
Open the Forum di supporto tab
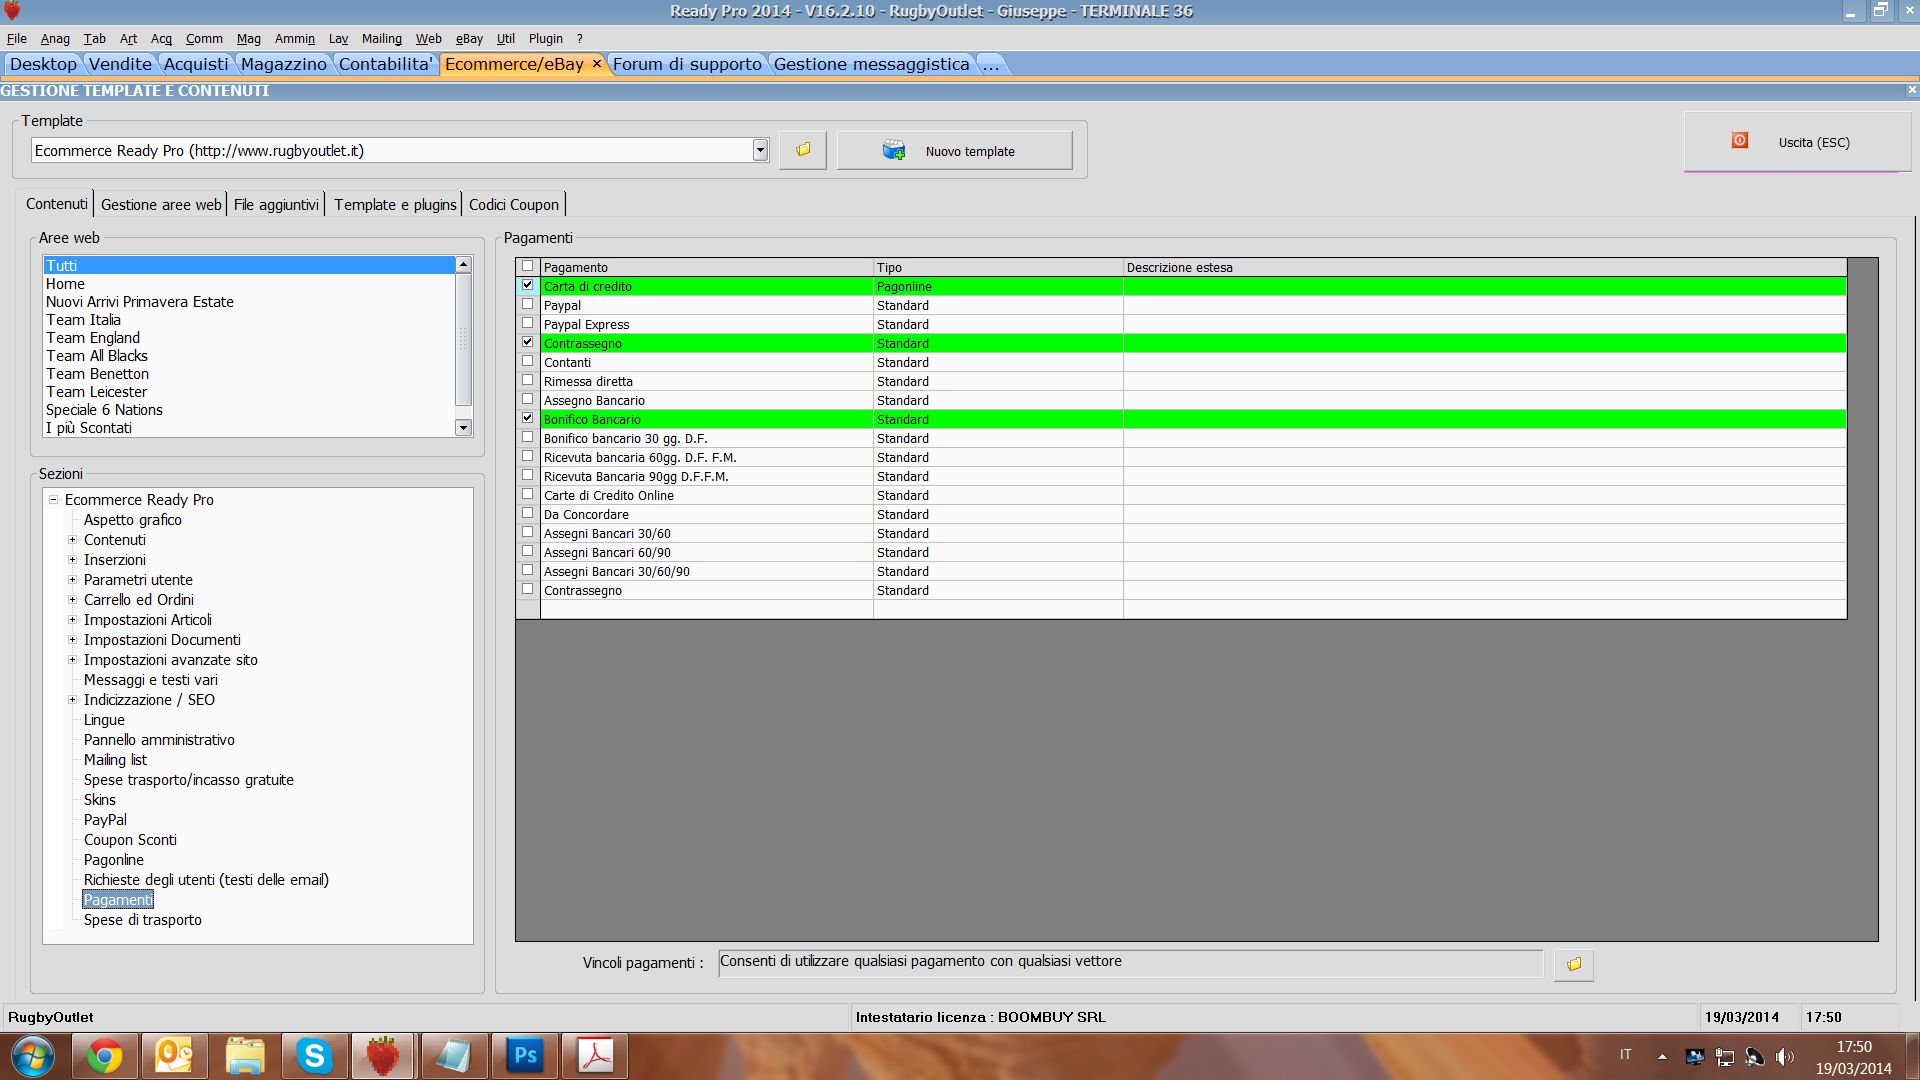click(x=687, y=64)
